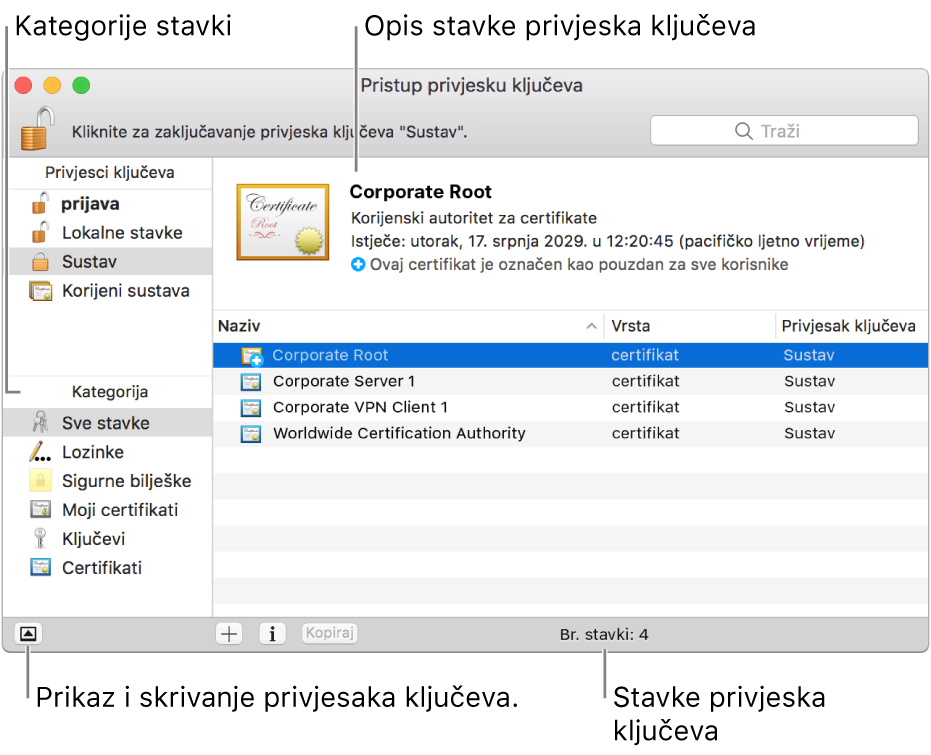931x755 pixels.
Task: Click the Sigurne bilješke note icon
Action: 40,481
